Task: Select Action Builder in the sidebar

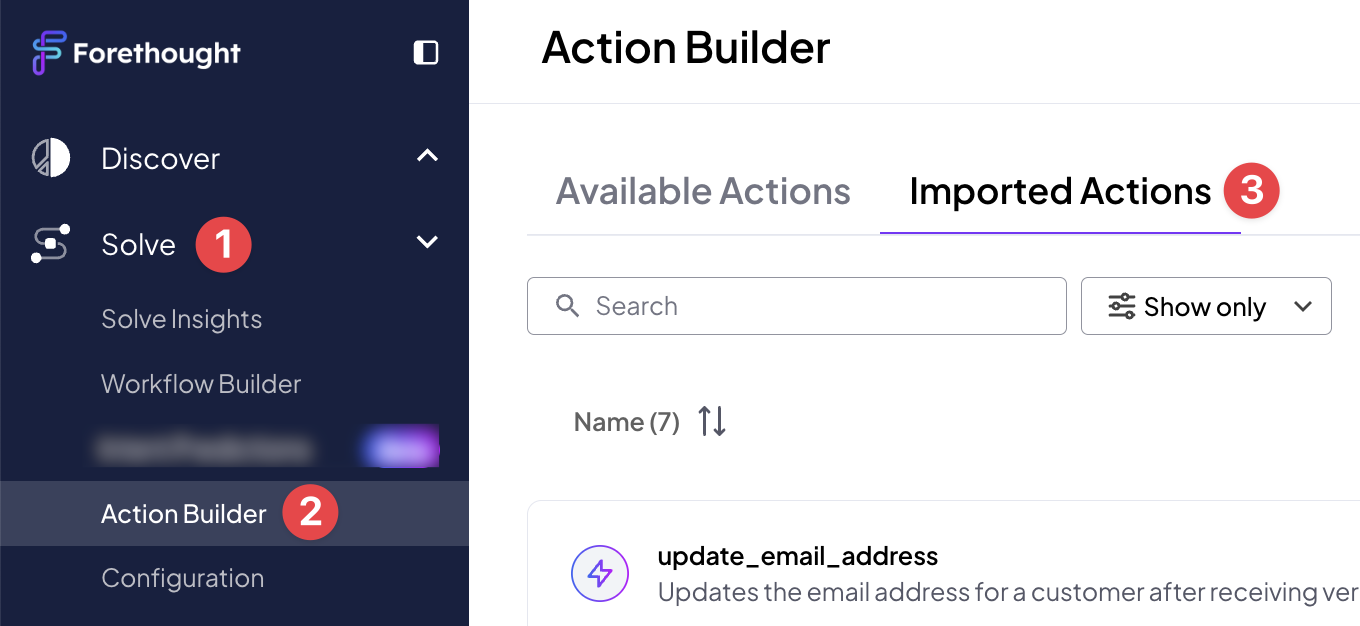Action: pyautogui.click(x=184, y=514)
